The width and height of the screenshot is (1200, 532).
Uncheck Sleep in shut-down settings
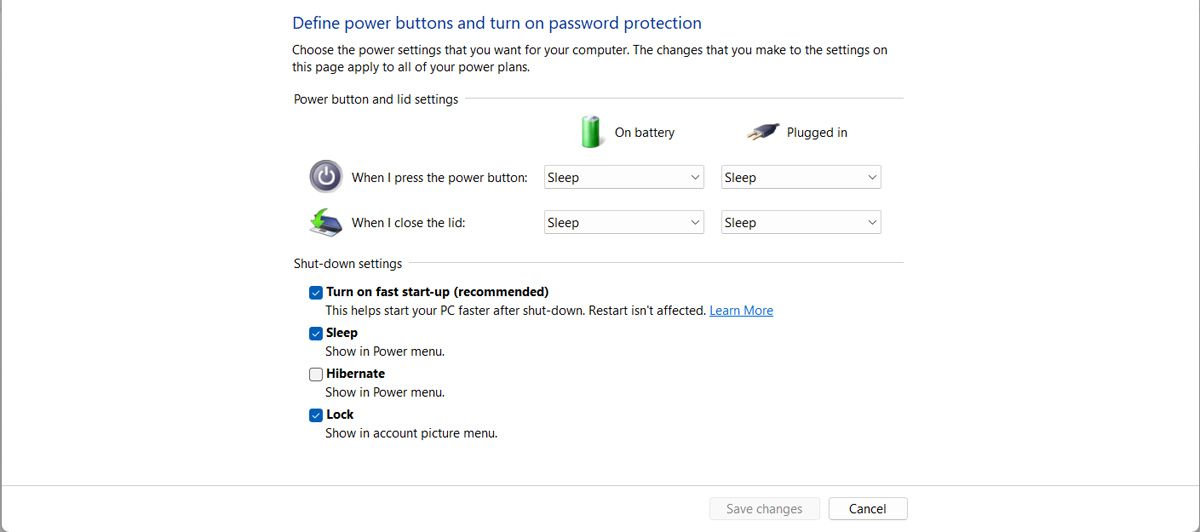click(316, 333)
